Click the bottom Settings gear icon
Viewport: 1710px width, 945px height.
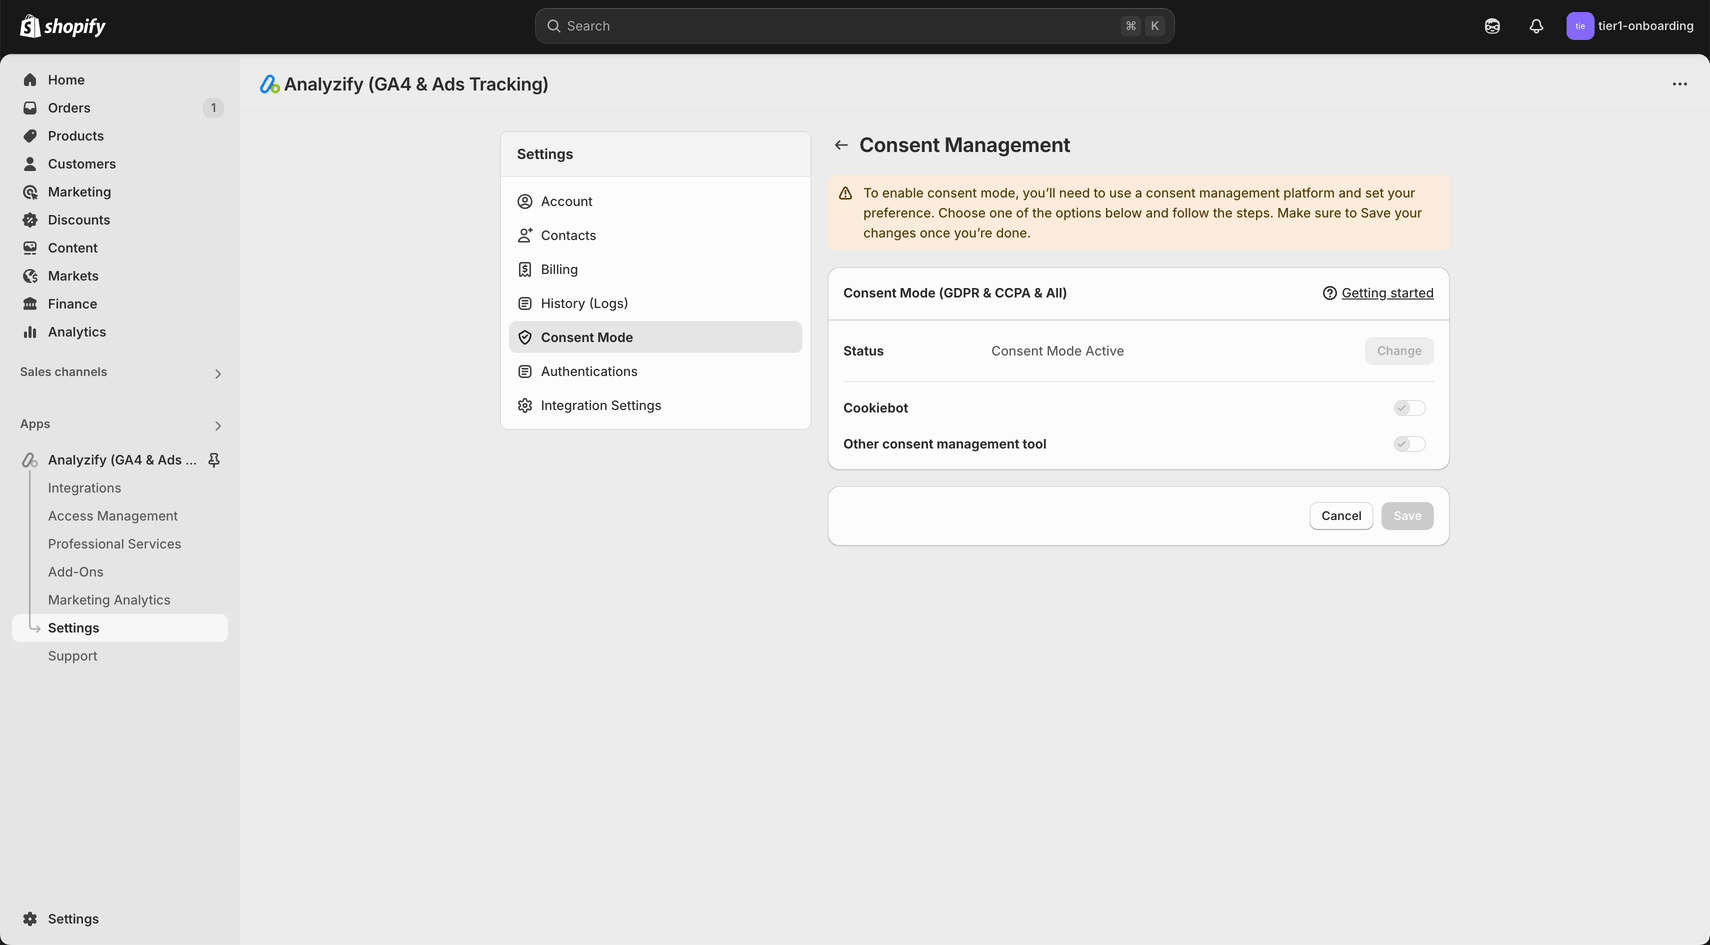click(x=30, y=919)
